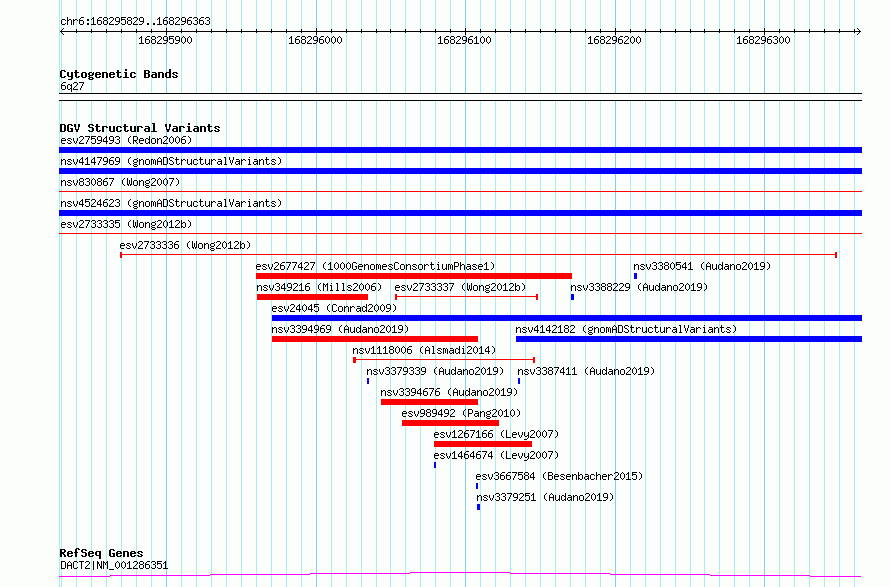Open nsv3380541 (Audano2019) variant label
Viewport: 890px width, 587px height.
point(702,266)
